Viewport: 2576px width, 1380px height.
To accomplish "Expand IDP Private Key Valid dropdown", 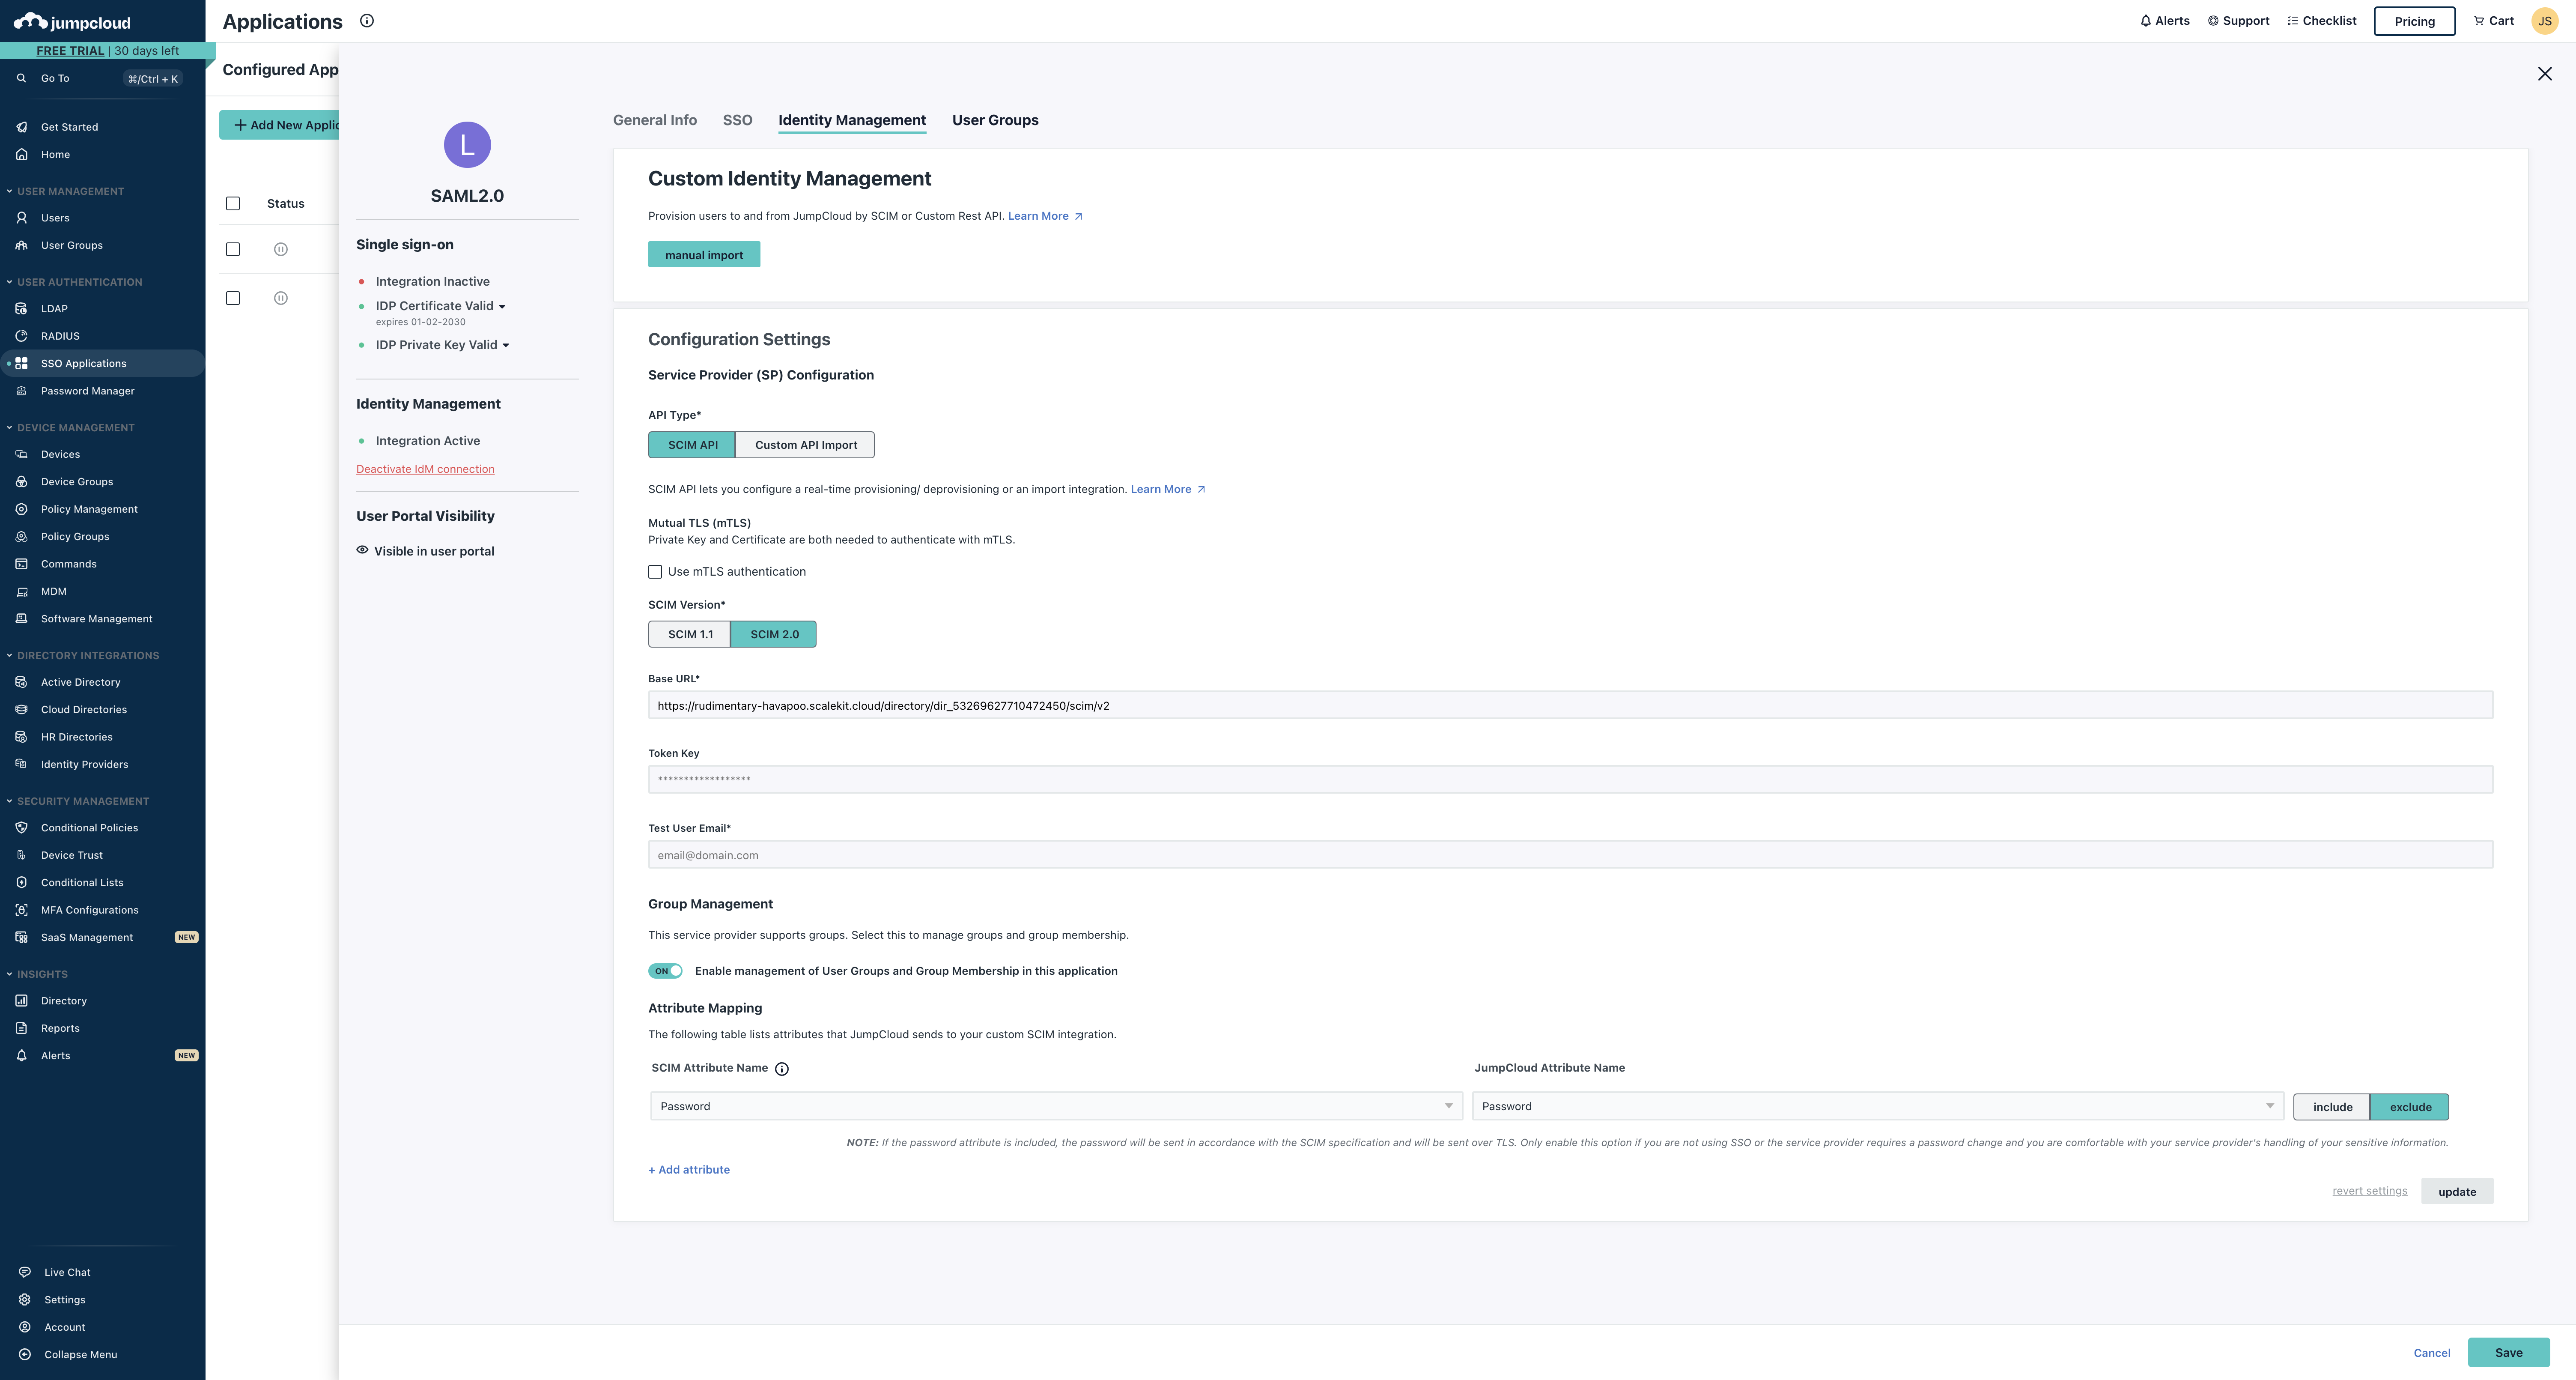I will [x=506, y=346].
